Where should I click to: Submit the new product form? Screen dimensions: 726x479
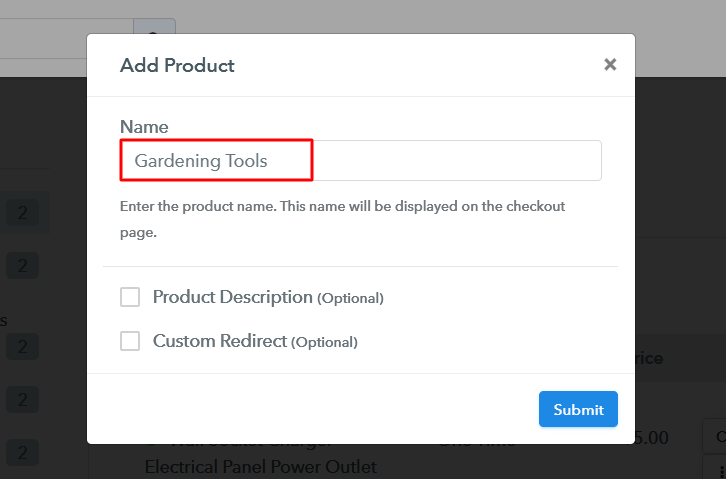pyautogui.click(x=578, y=409)
